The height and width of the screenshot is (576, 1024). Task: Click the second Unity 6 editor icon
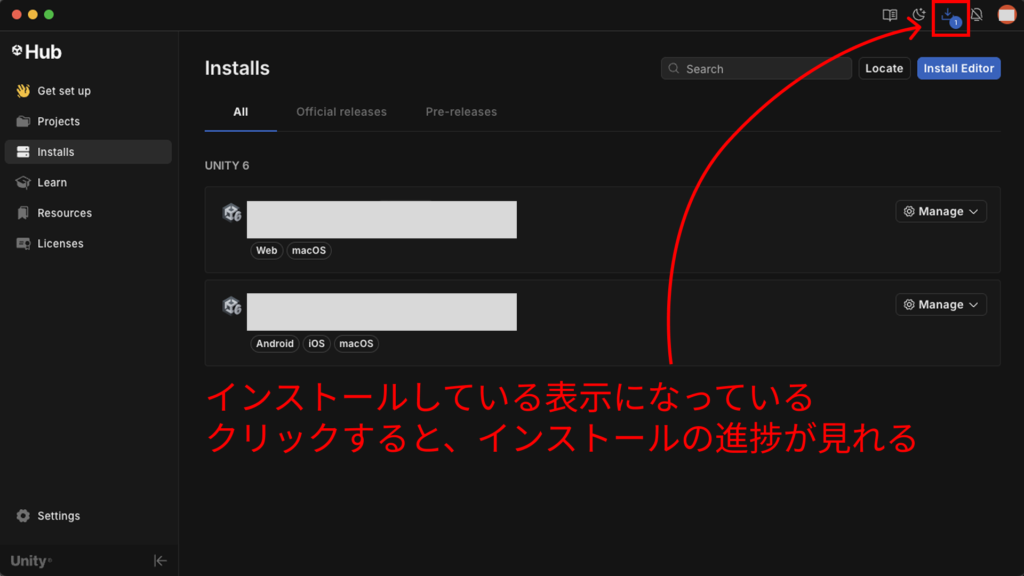click(x=232, y=306)
